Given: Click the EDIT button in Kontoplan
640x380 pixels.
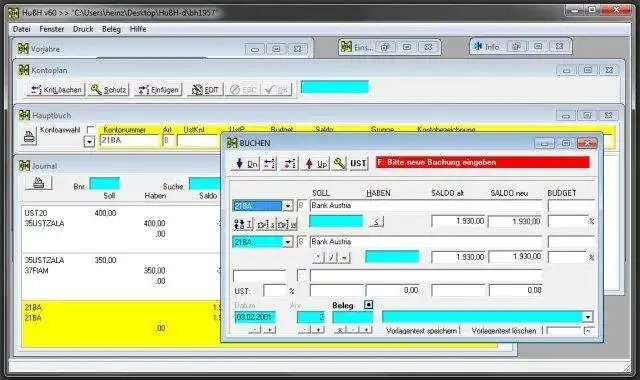Looking at the screenshot, I should (205, 90).
